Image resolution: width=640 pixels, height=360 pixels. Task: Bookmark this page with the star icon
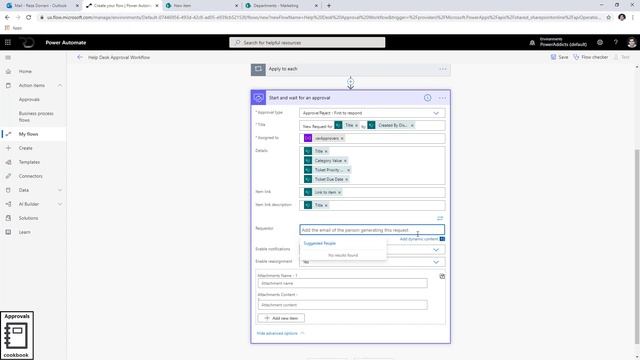pos(609,18)
